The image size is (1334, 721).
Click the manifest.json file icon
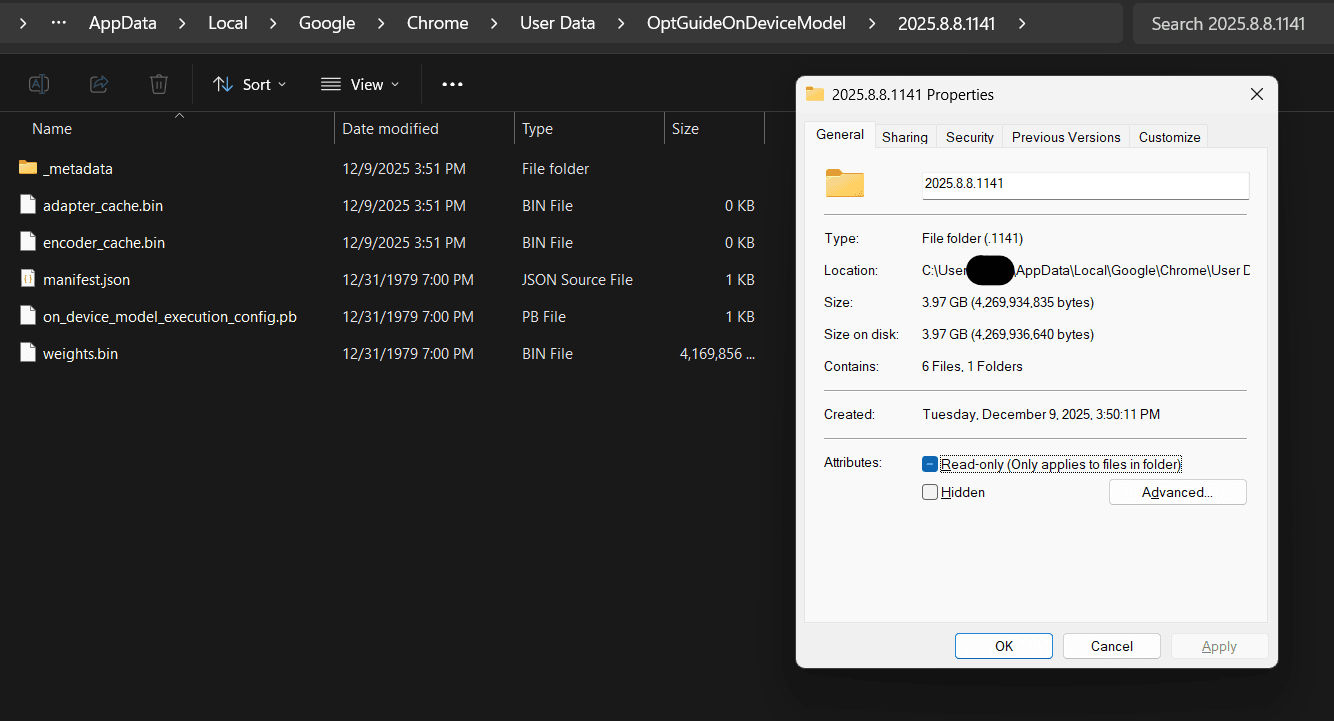tap(28, 279)
